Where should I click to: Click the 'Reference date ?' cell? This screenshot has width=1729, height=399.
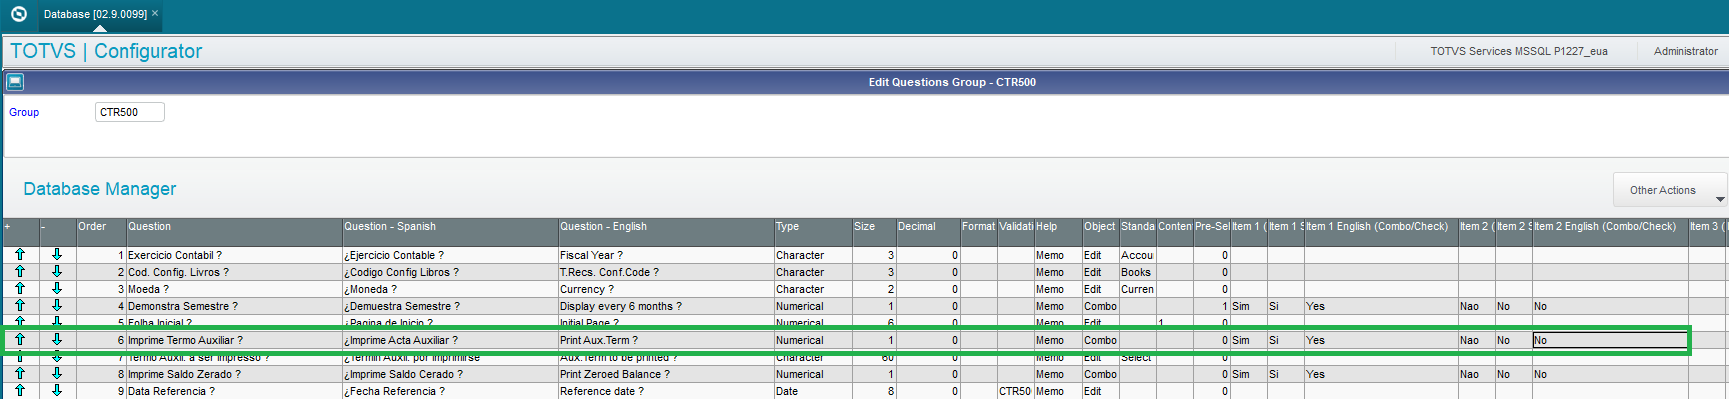pyautogui.click(x=666, y=391)
